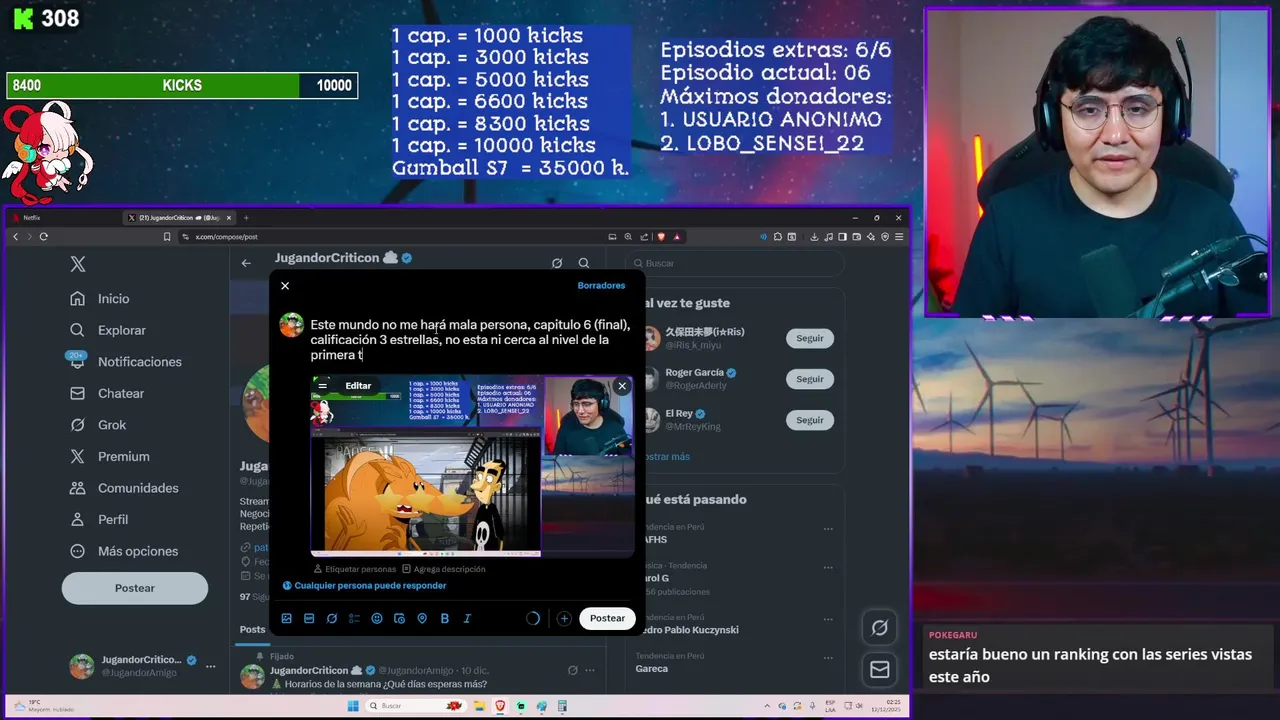The image size is (1280, 720).
Task: Toggle italic text formatting
Action: click(467, 619)
